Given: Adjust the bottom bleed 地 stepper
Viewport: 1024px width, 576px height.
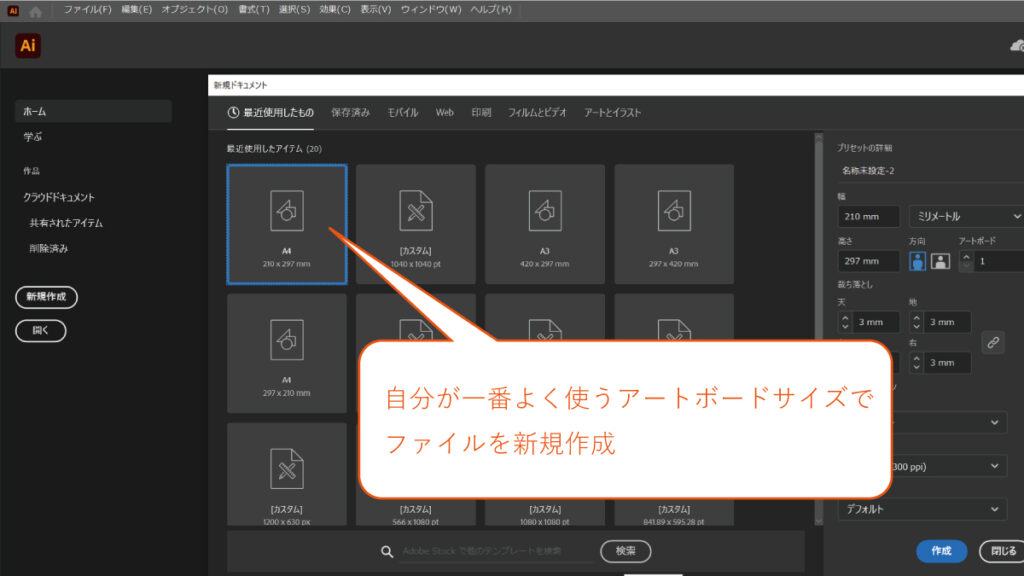Looking at the screenshot, I should click(x=916, y=322).
